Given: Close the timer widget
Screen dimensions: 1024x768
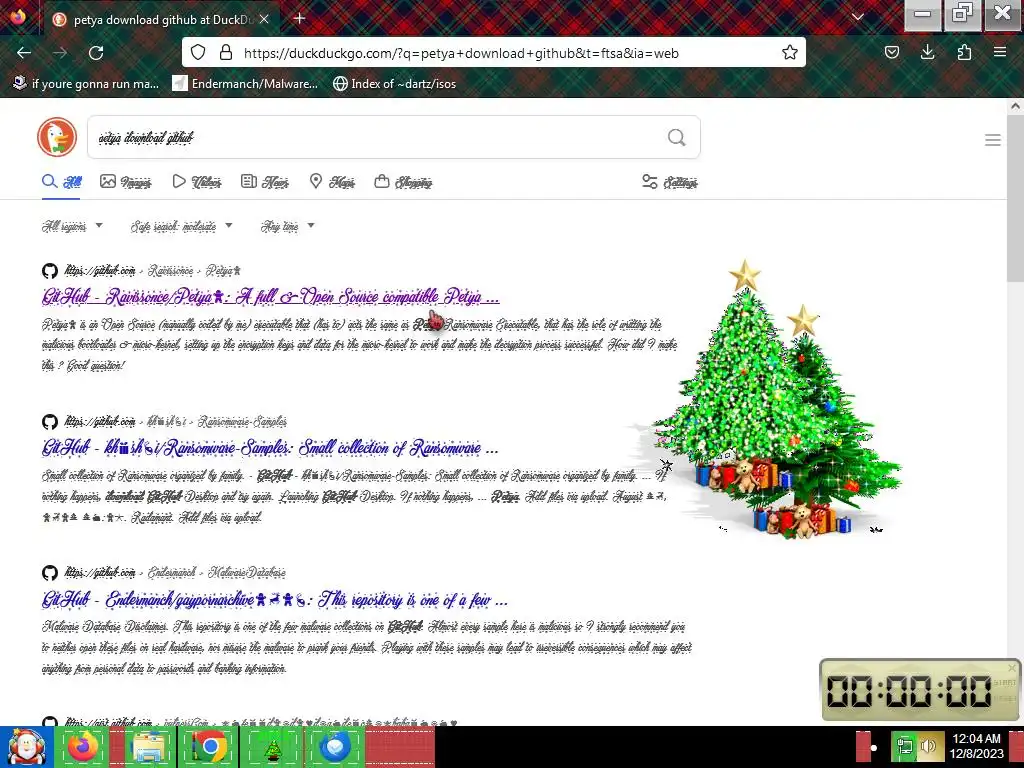Looking at the screenshot, I should point(1012,667).
